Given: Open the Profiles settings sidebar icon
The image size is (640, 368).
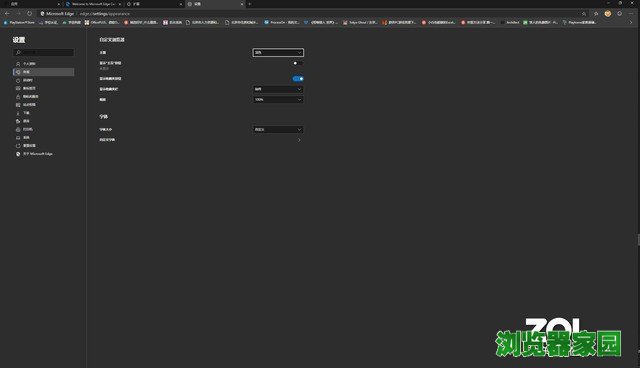Looking at the screenshot, I should pos(18,64).
